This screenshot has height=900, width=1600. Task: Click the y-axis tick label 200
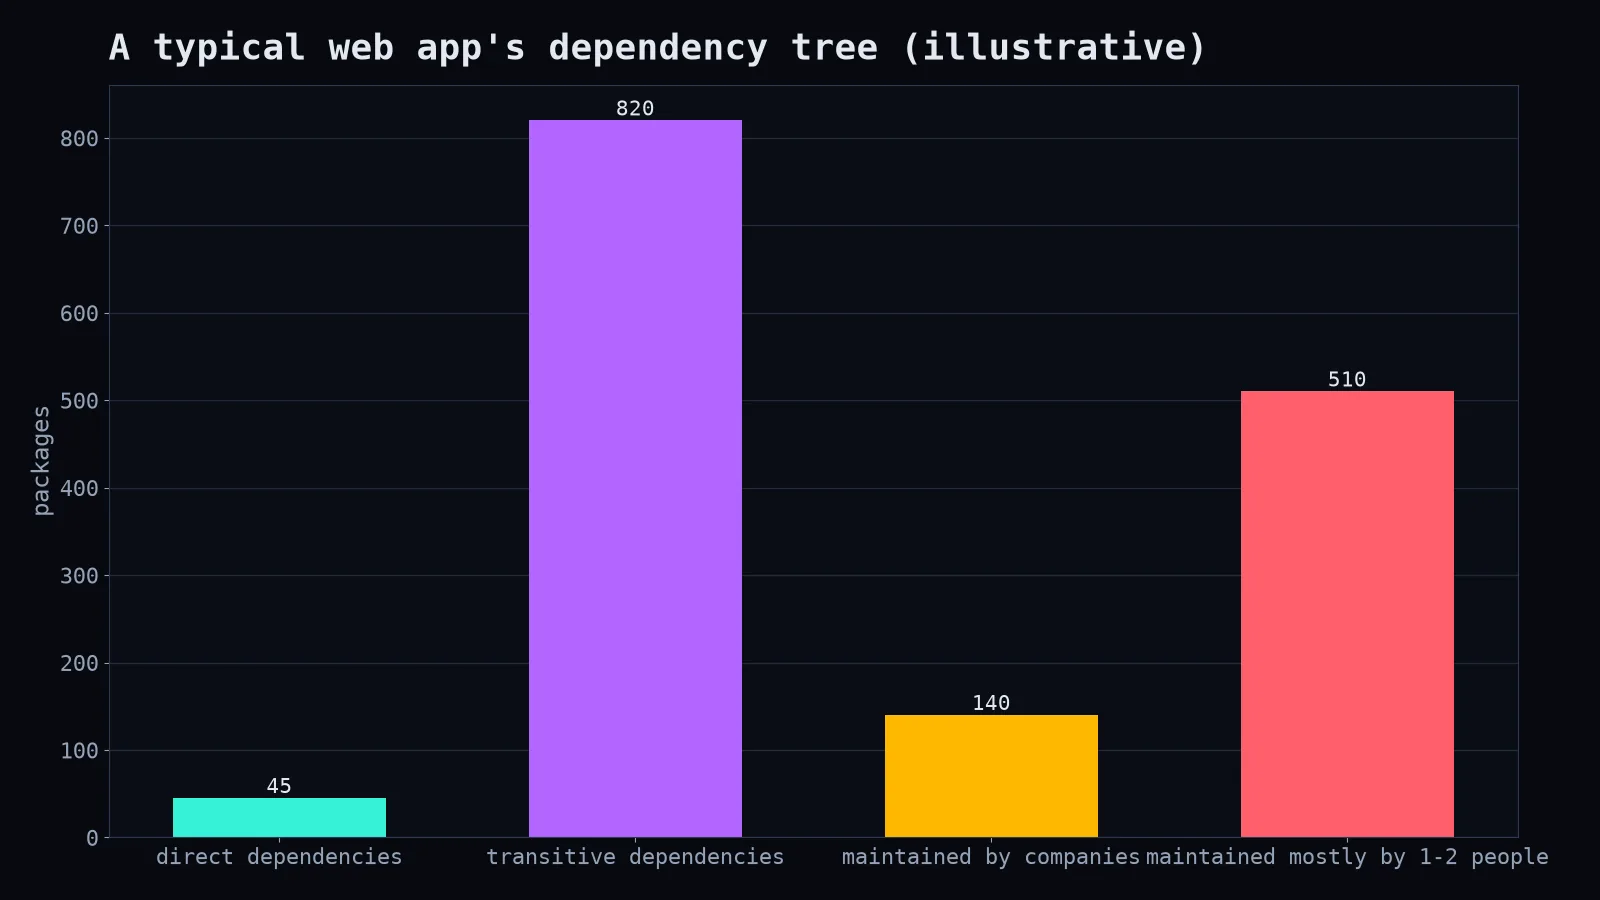click(x=79, y=663)
